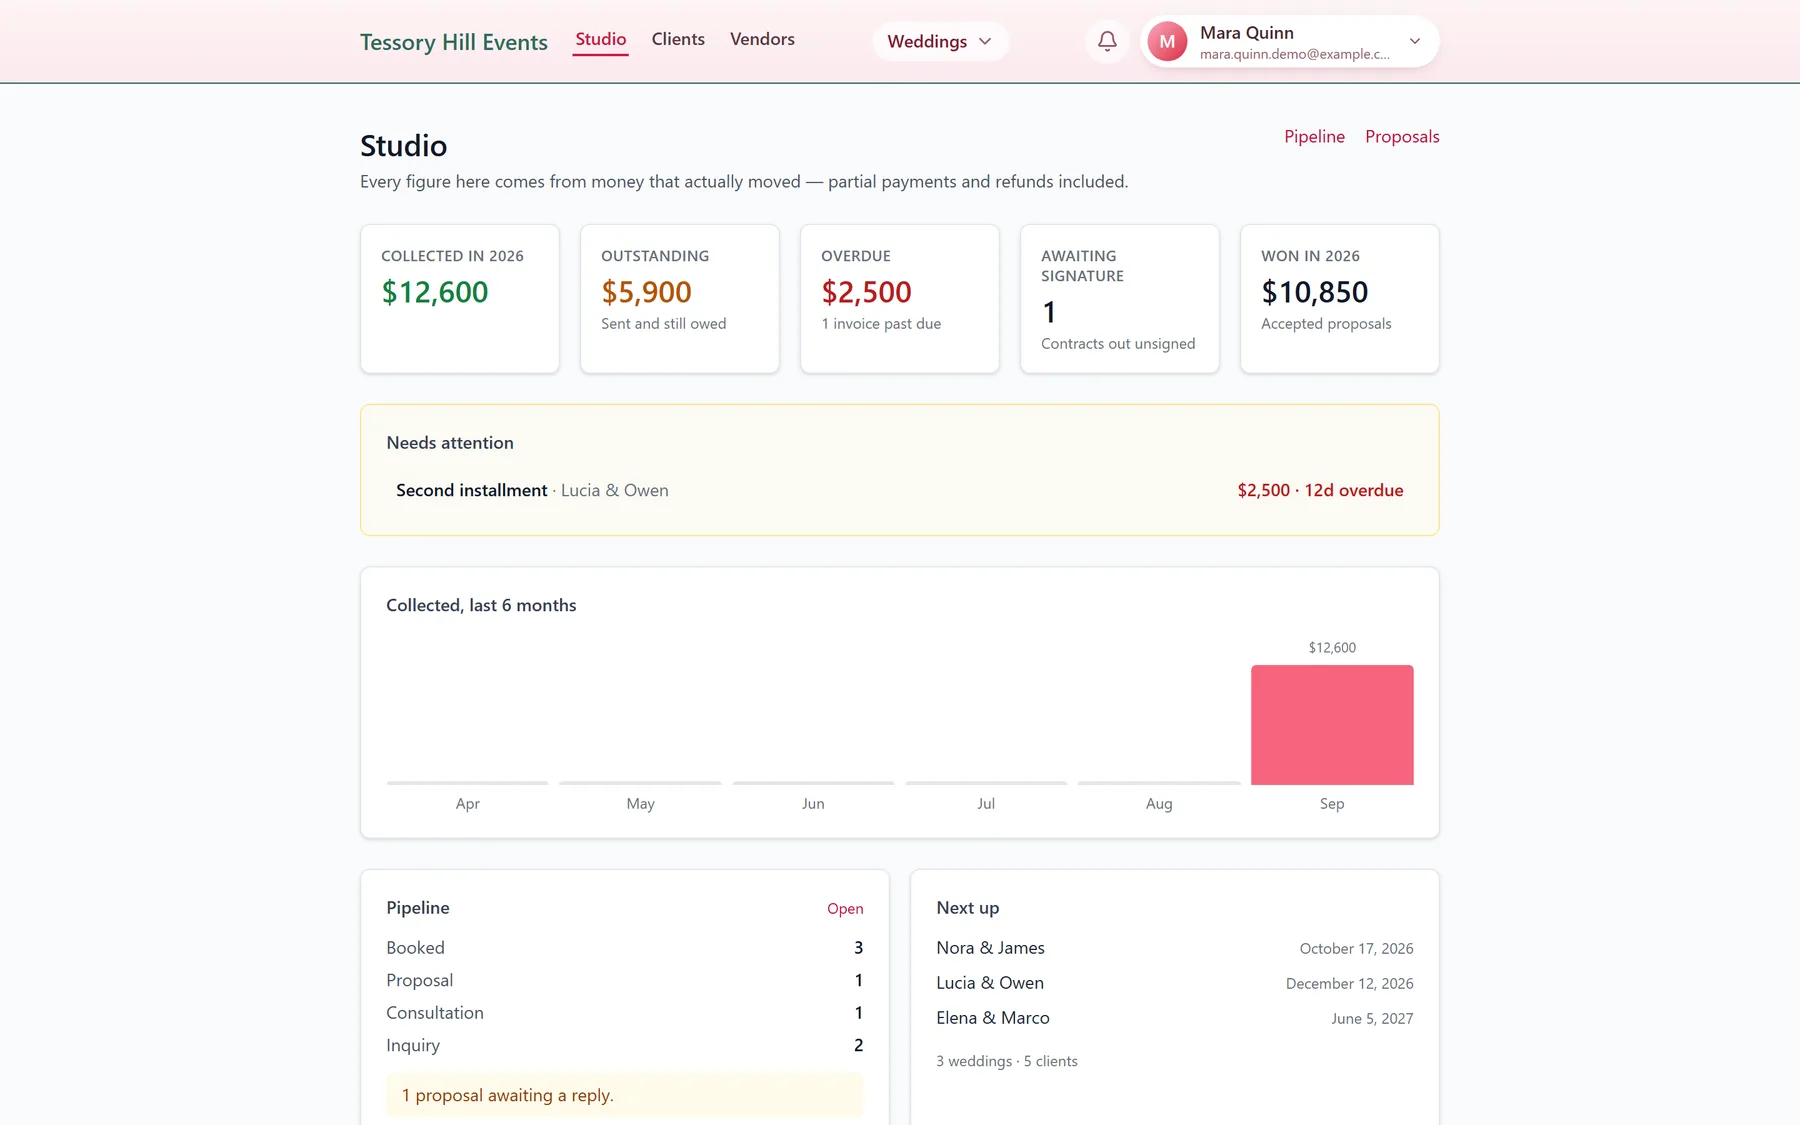Select the Collected in 2026 card
Image resolution: width=1800 pixels, height=1125 pixels.
coord(460,298)
